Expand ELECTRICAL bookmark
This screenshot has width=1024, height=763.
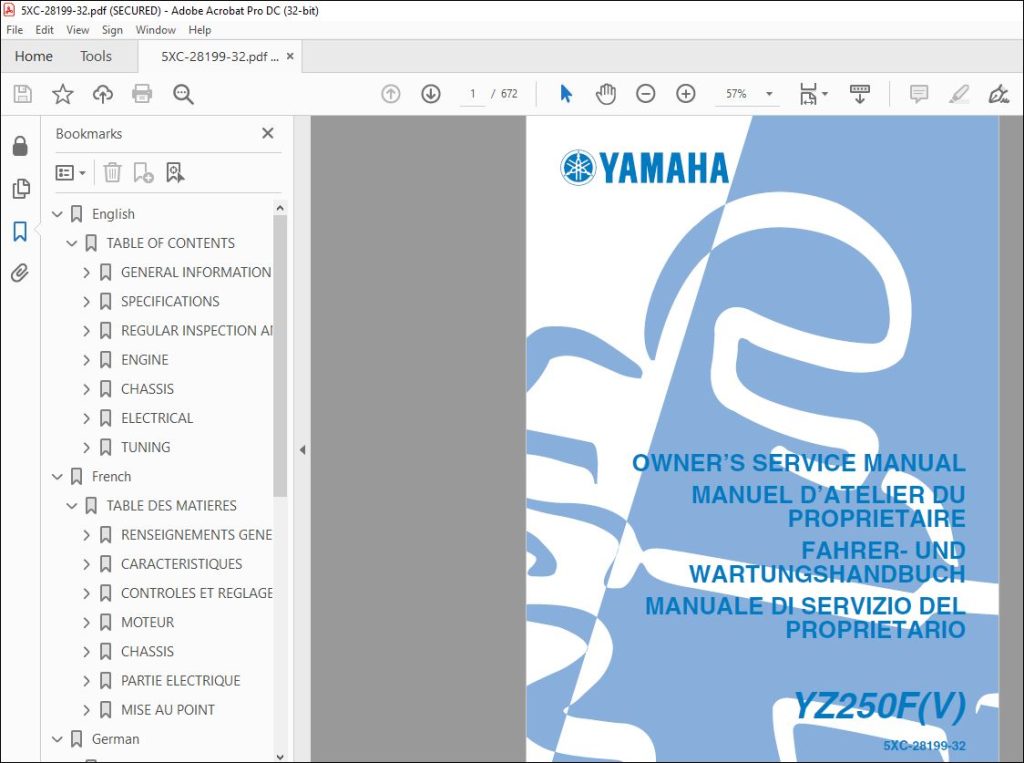(86, 418)
